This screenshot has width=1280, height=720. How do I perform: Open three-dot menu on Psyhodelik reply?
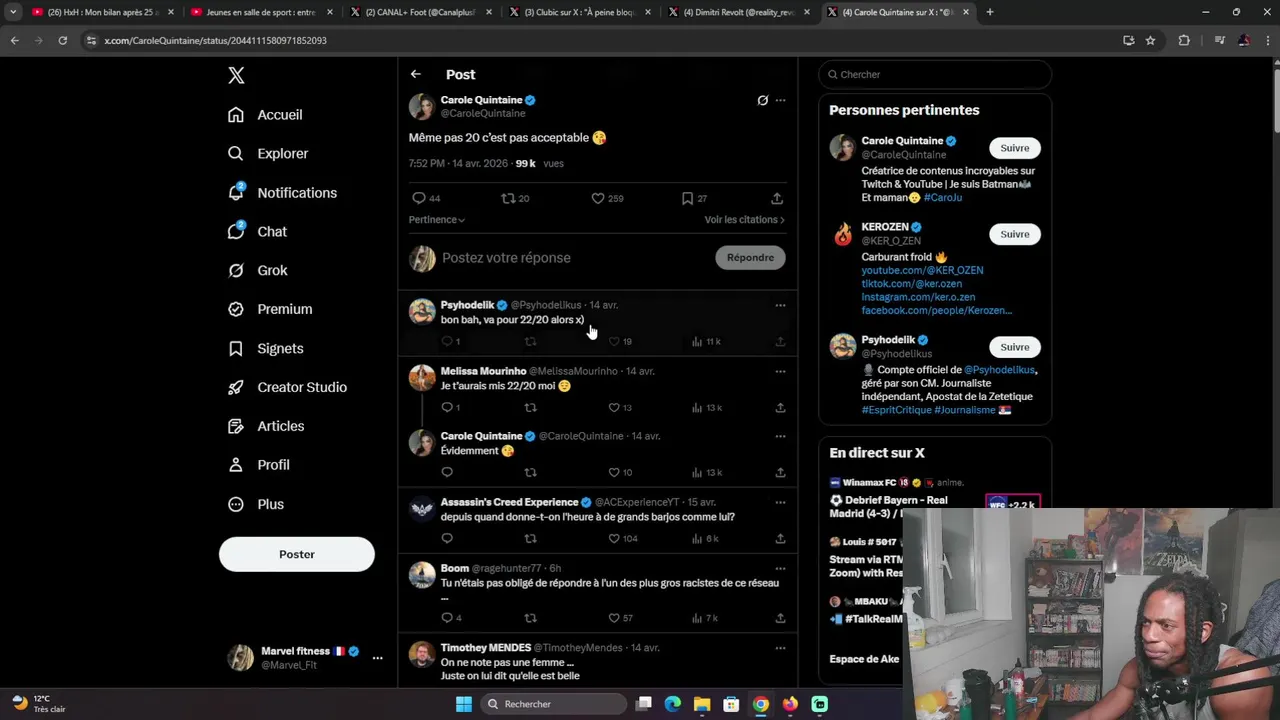[x=780, y=305]
